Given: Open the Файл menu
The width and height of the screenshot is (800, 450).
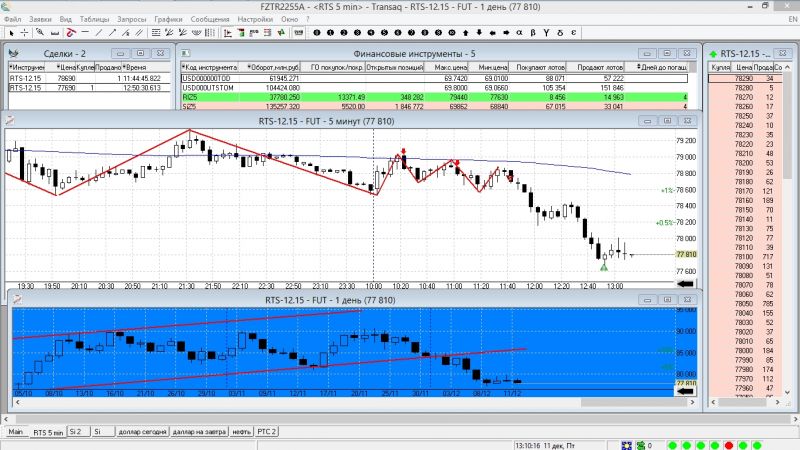Looking at the screenshot, I should [x=12, y=19].
